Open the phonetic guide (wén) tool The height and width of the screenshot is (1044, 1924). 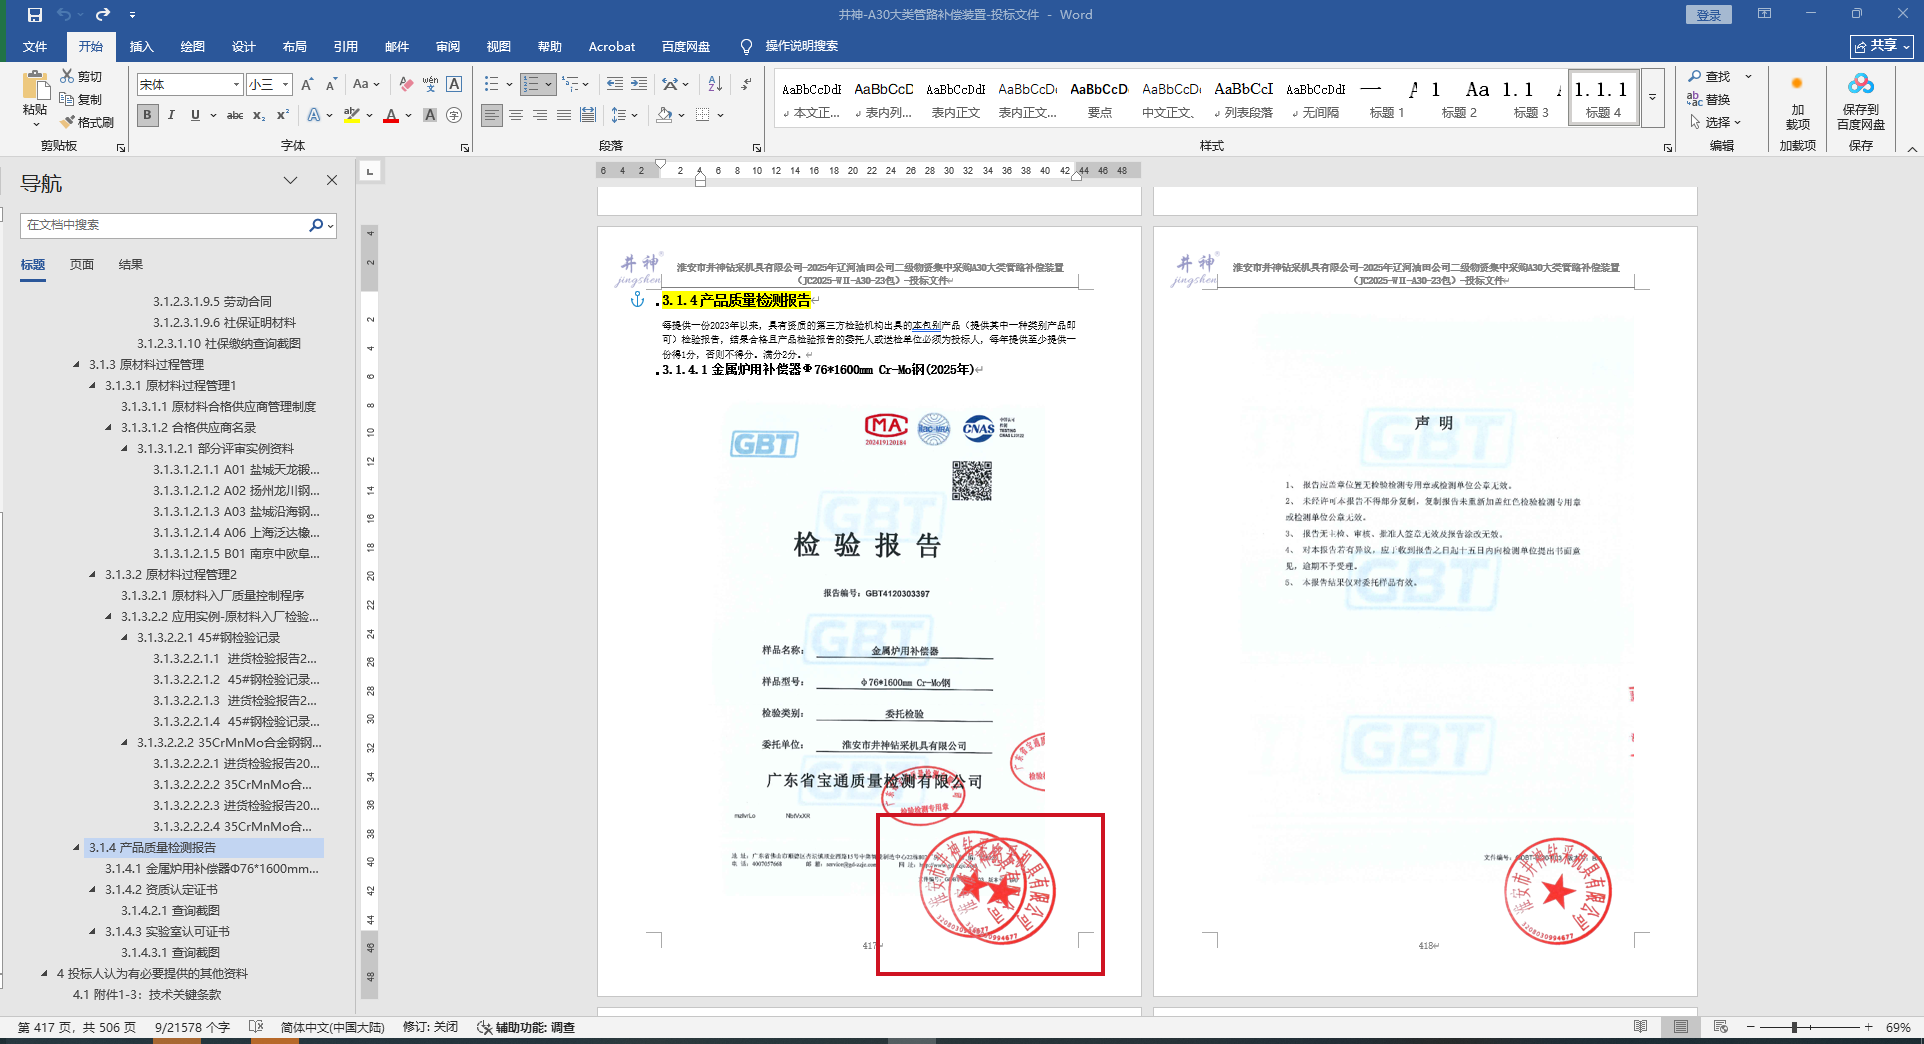click(x=430, y=85)
